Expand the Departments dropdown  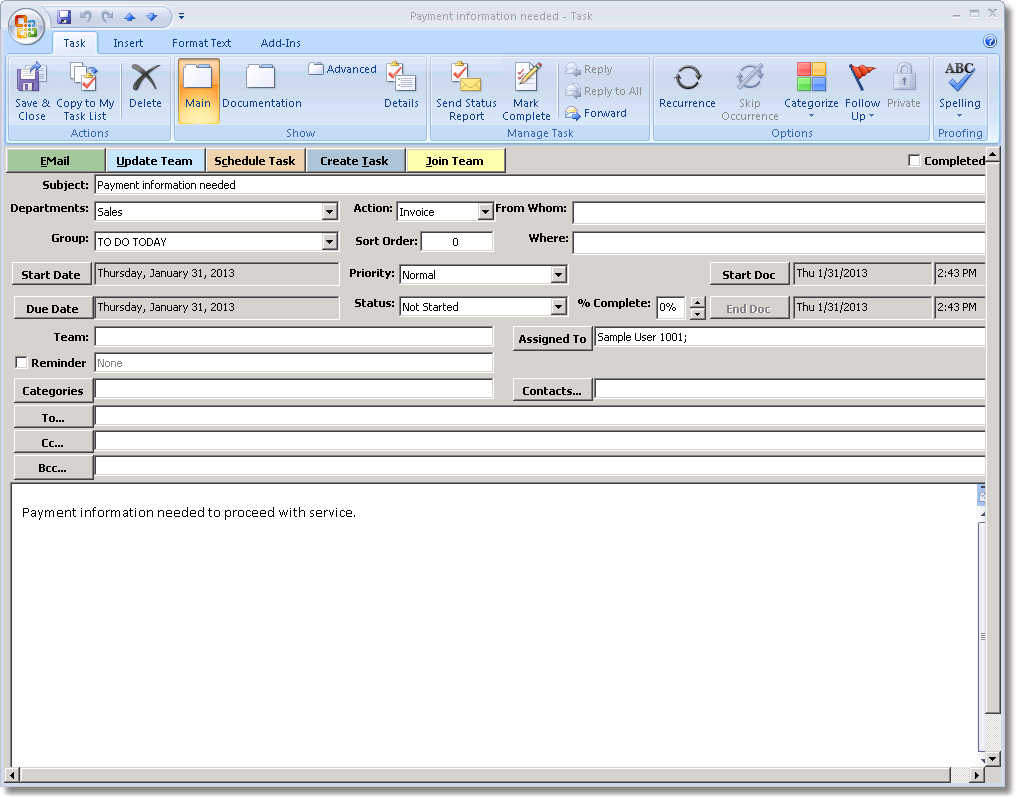point(330,212)
